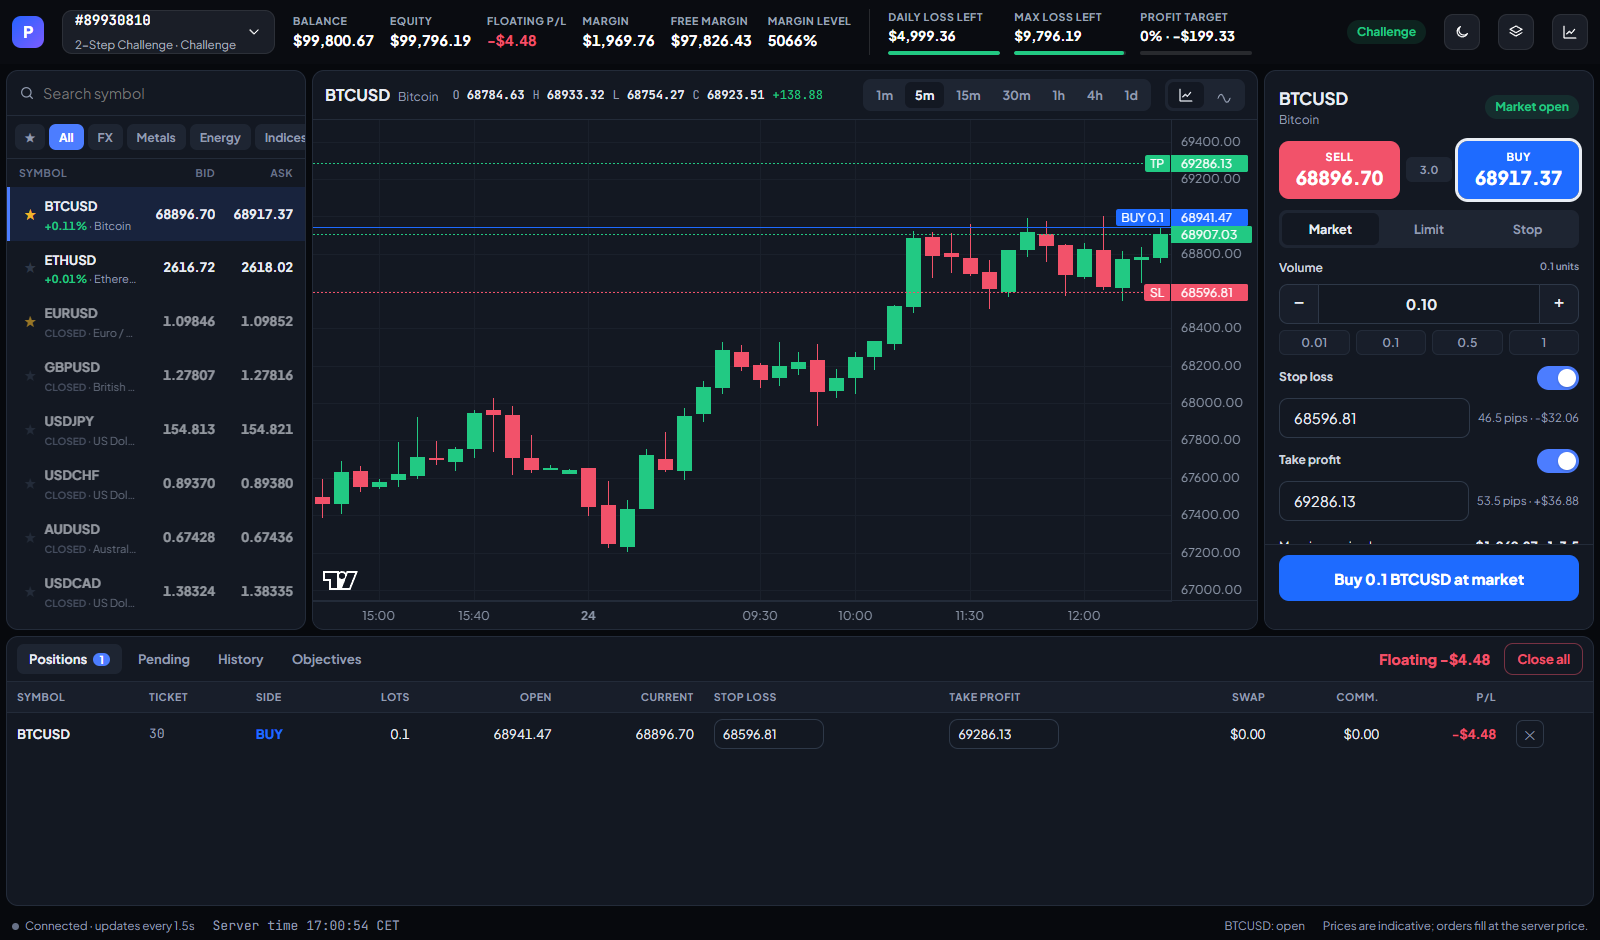Disable the Stop loss toggle
This screenshot has height=940, width=1600.
pyautogui.click(x=1558, y=378)
